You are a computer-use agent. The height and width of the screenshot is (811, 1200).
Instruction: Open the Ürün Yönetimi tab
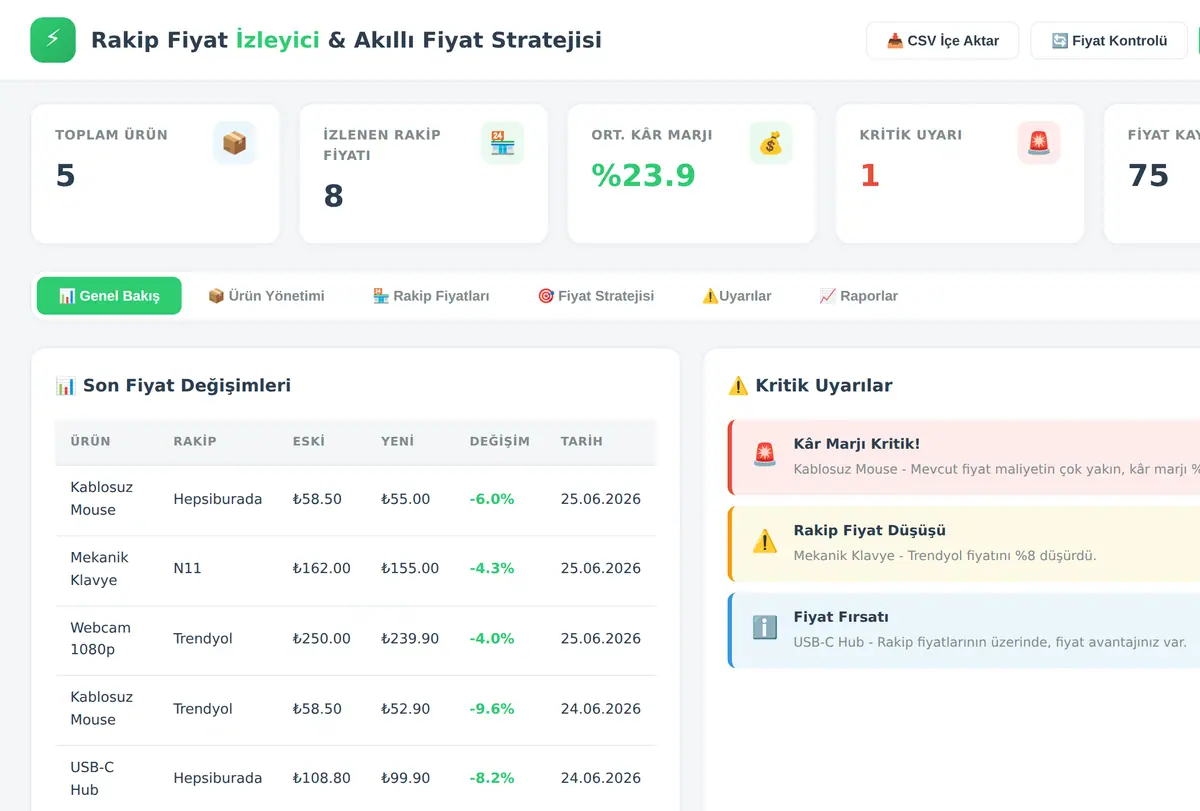coord(266,296)
